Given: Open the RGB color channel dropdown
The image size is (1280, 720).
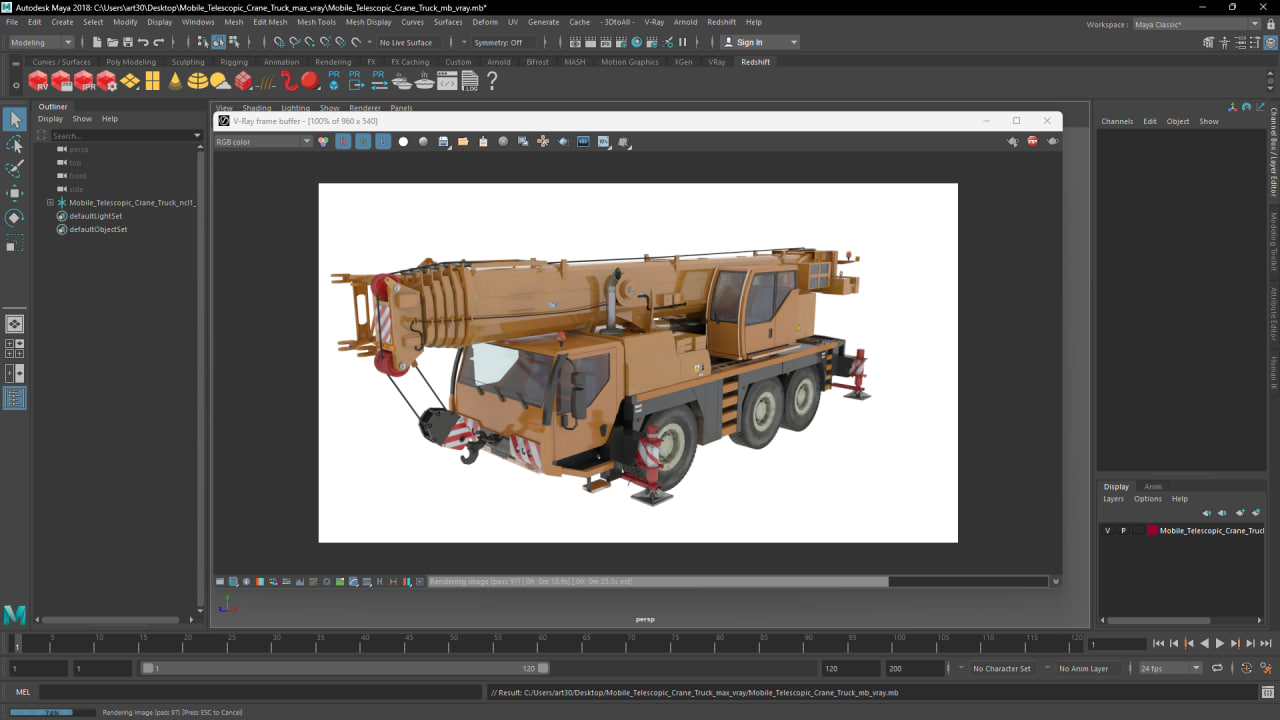Looking at the screenshot, I should [264, 142].
